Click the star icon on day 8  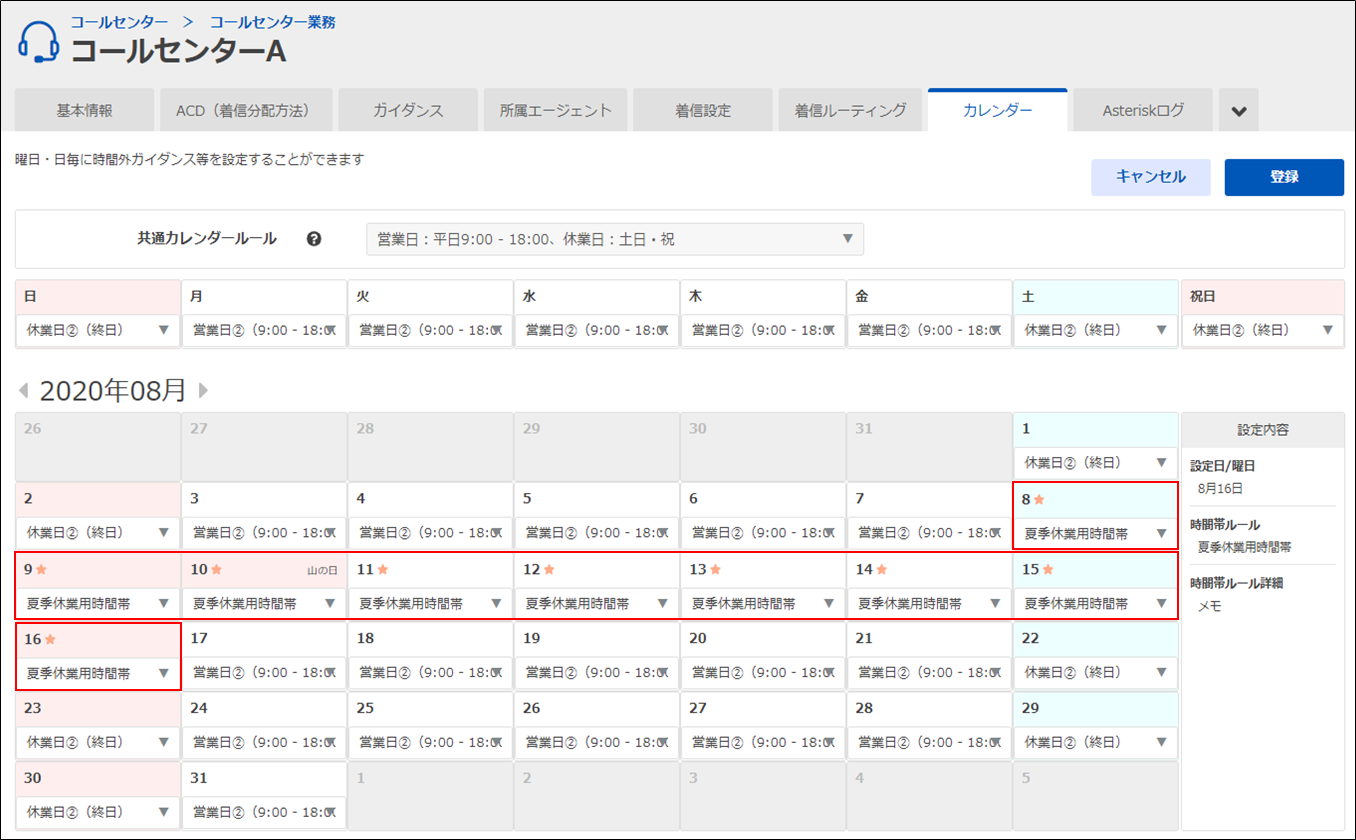(x=1040, y=499)
